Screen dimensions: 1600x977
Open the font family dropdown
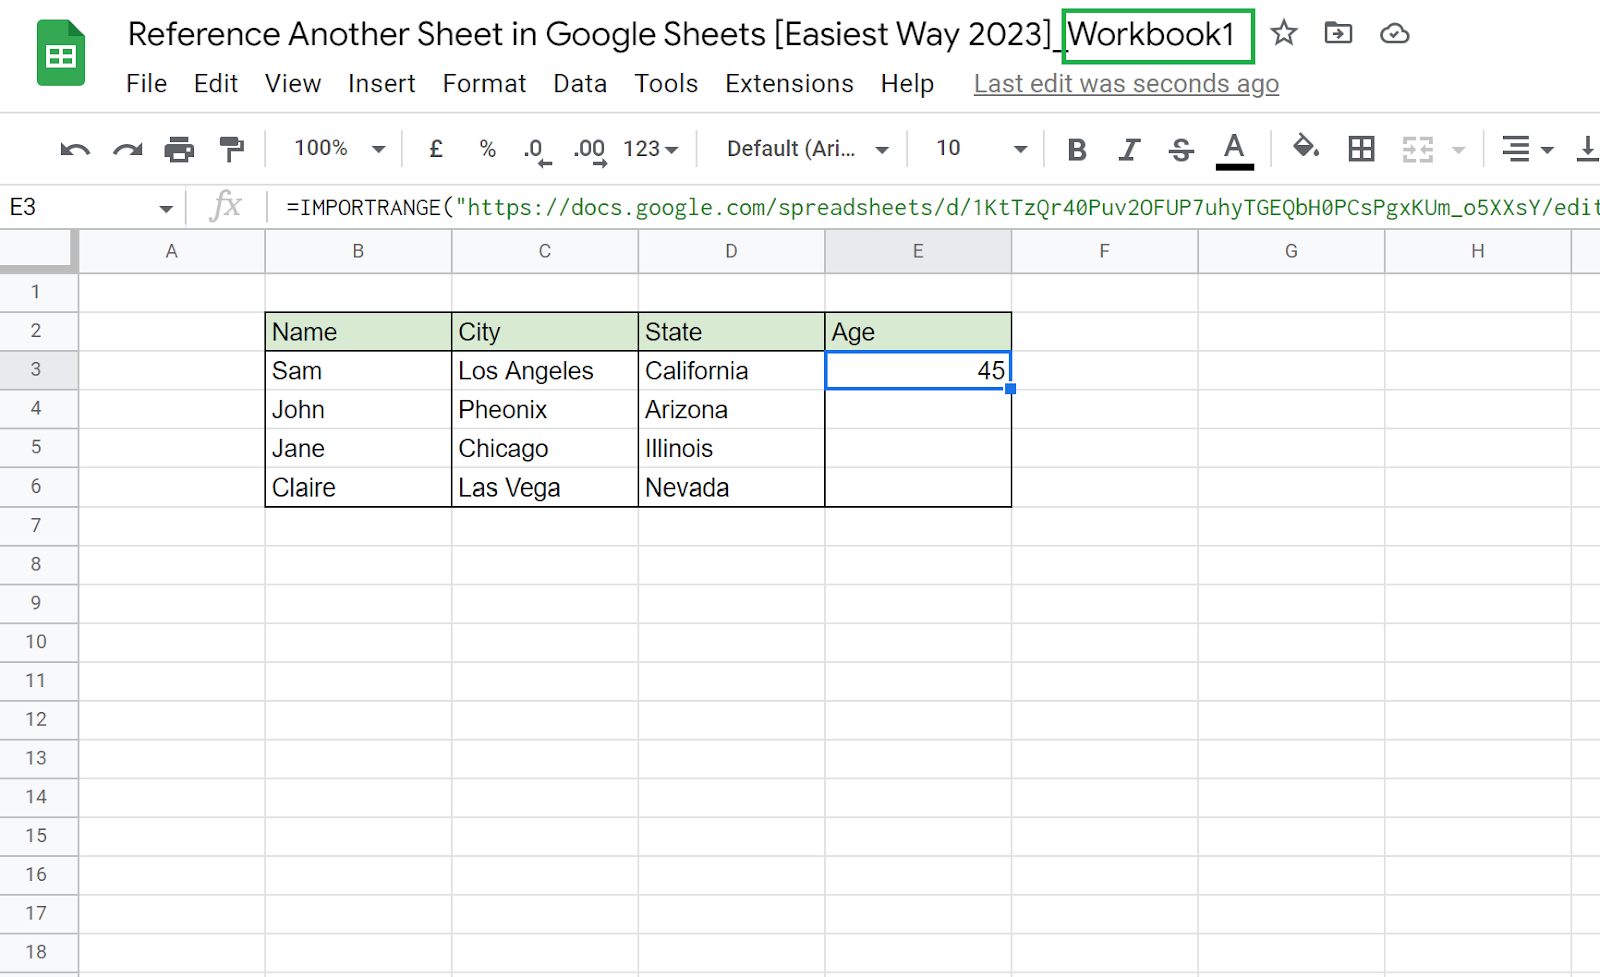point(808,149)
